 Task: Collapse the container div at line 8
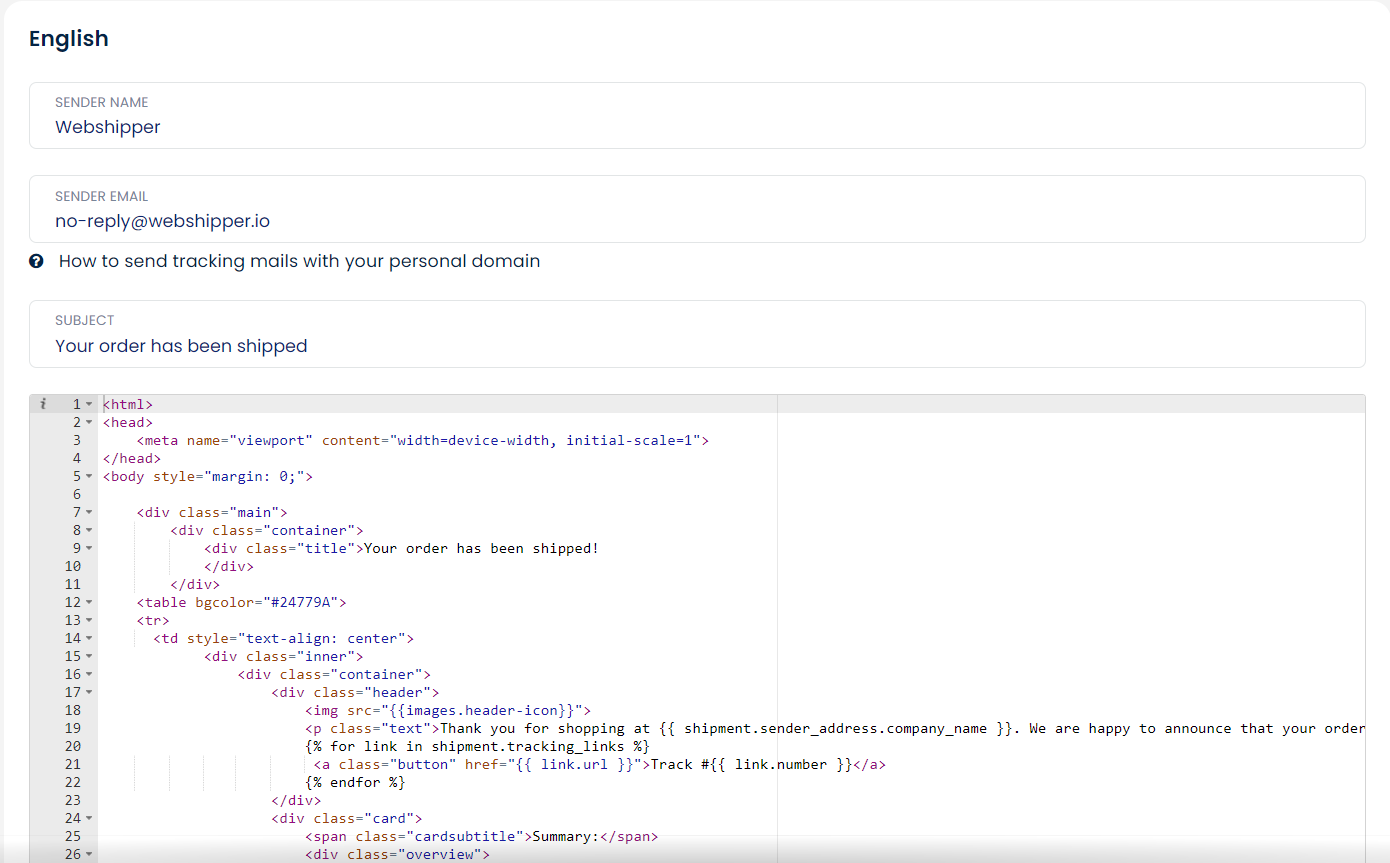click(x=89, y=530)
